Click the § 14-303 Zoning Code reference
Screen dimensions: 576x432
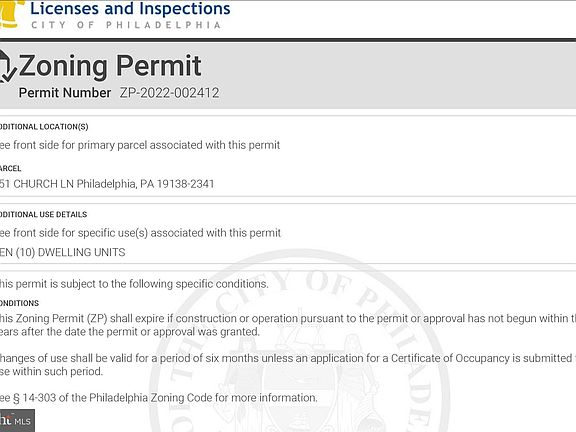point(159,398)
